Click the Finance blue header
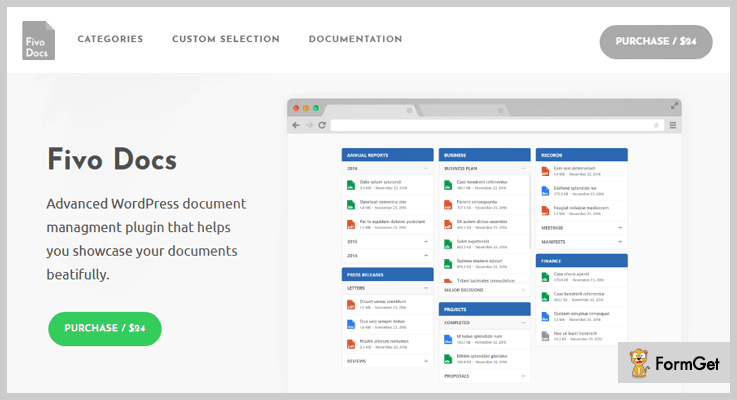Viewport: 737px width, 400px height. coord(582,260)
